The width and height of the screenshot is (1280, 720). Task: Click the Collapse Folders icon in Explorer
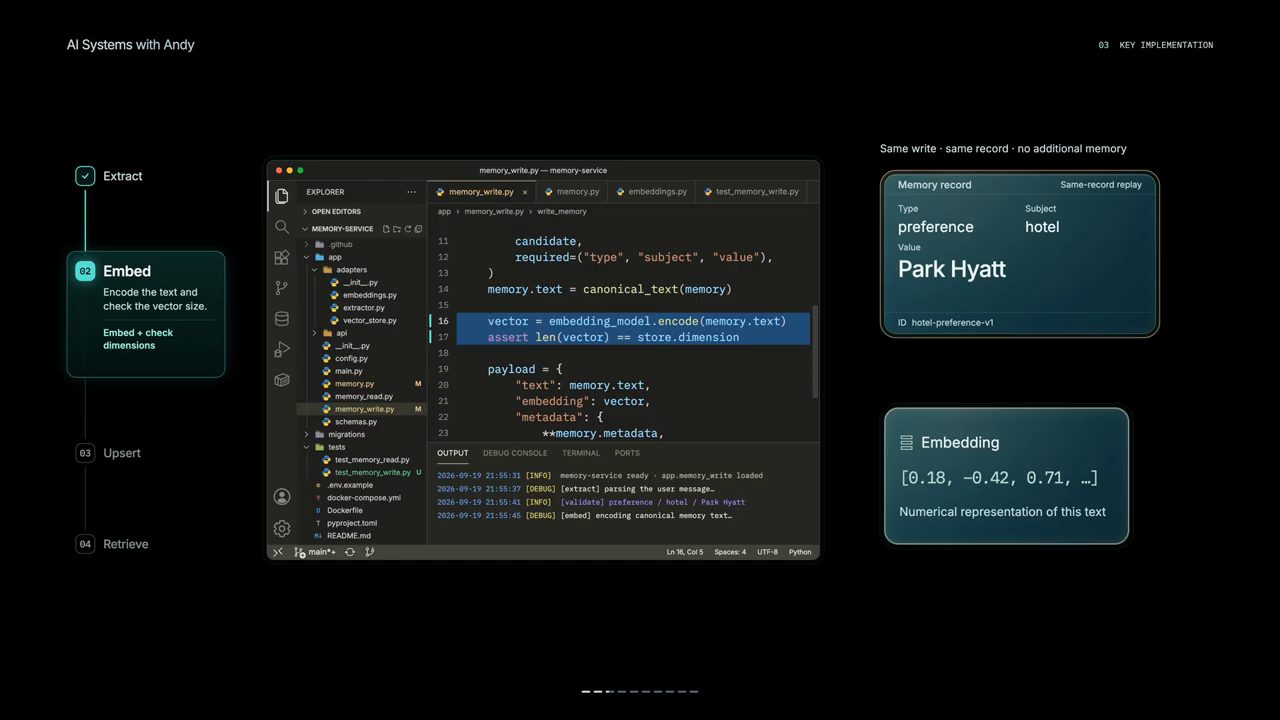(x=418, y=229)
